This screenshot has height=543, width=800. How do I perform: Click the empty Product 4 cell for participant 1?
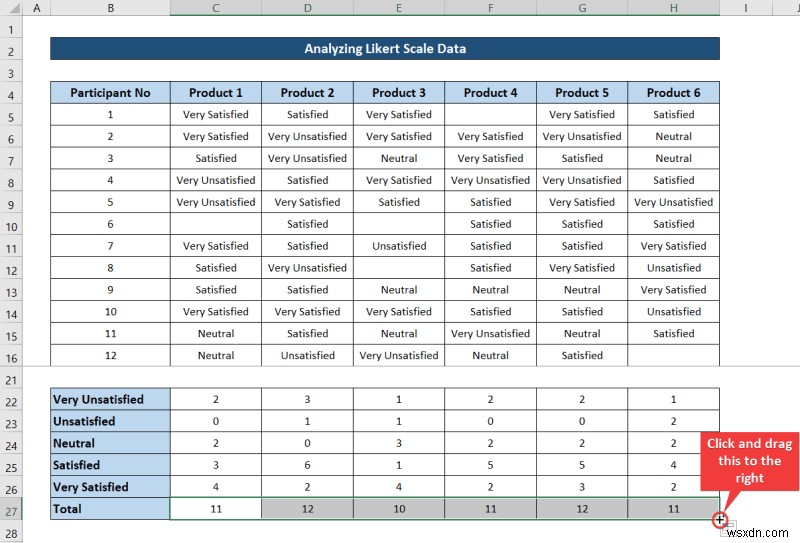coord(490,115)
